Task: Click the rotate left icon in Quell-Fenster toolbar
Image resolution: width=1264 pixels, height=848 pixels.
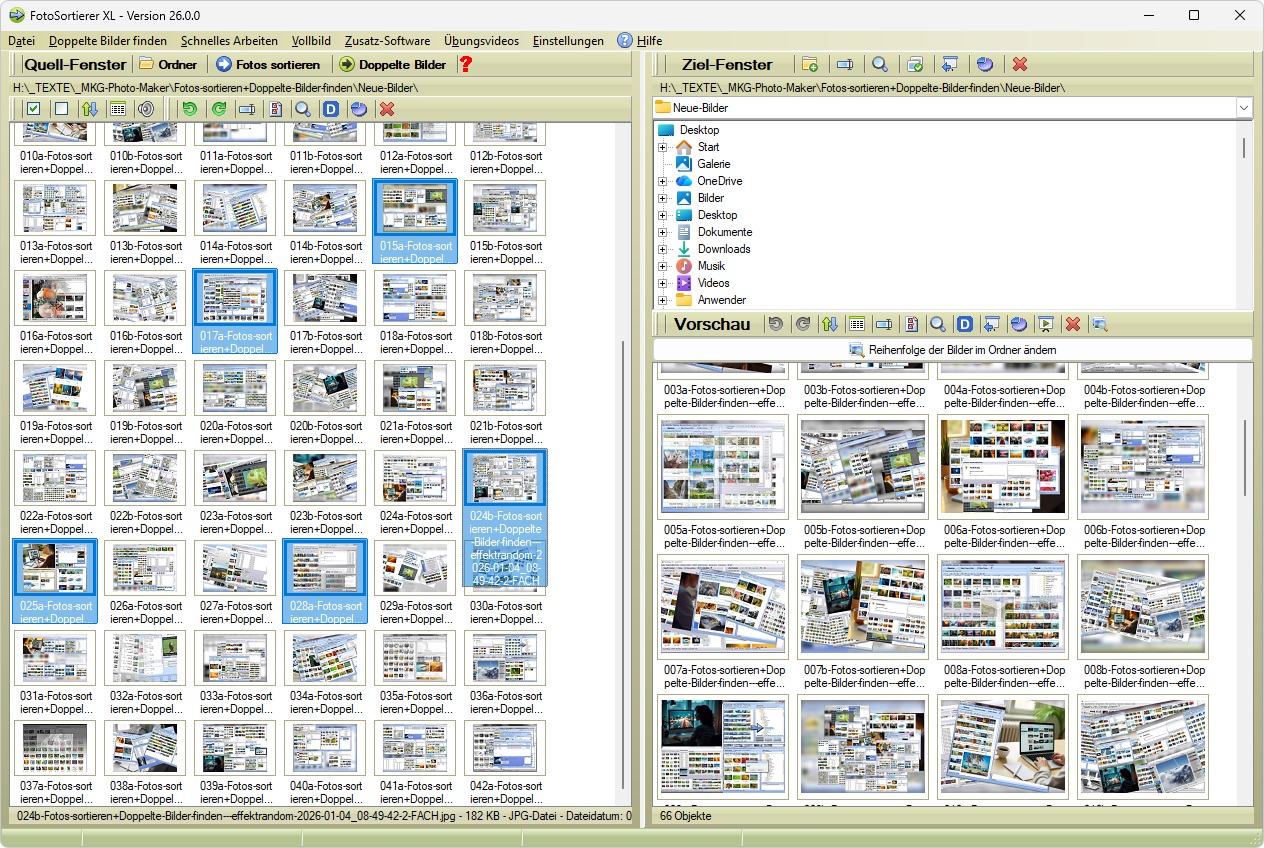Action: click(x=189, y=109)
